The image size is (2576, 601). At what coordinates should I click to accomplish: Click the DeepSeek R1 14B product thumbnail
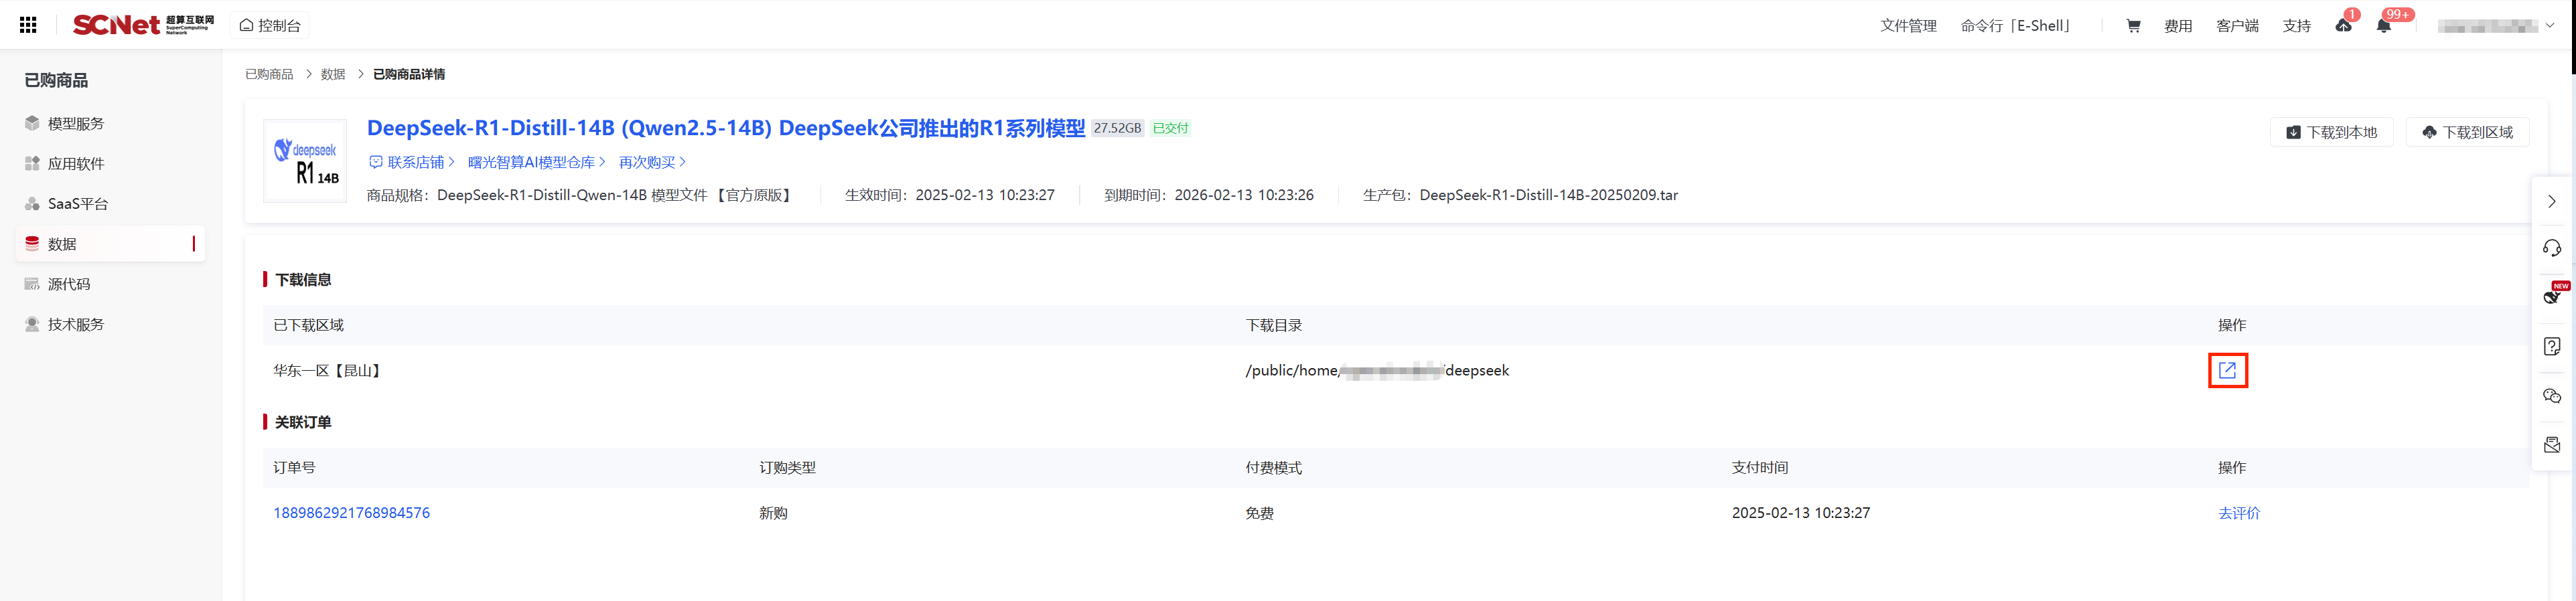[x=305, y=161]
